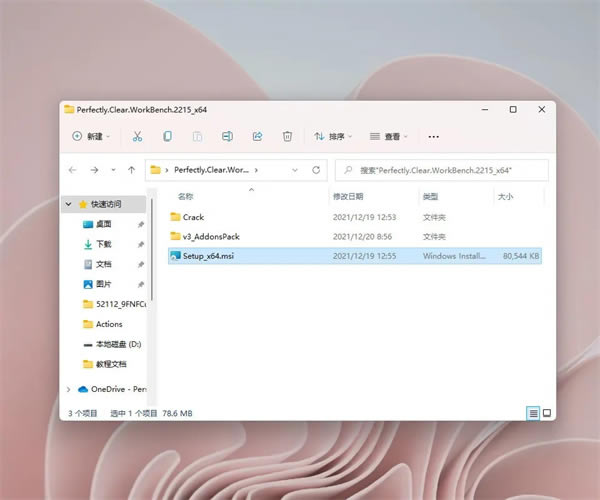Image resolution: width=600 pixels, height=500 pixels.
Task: Go forward with the right arrow
Action: point(94,170)
